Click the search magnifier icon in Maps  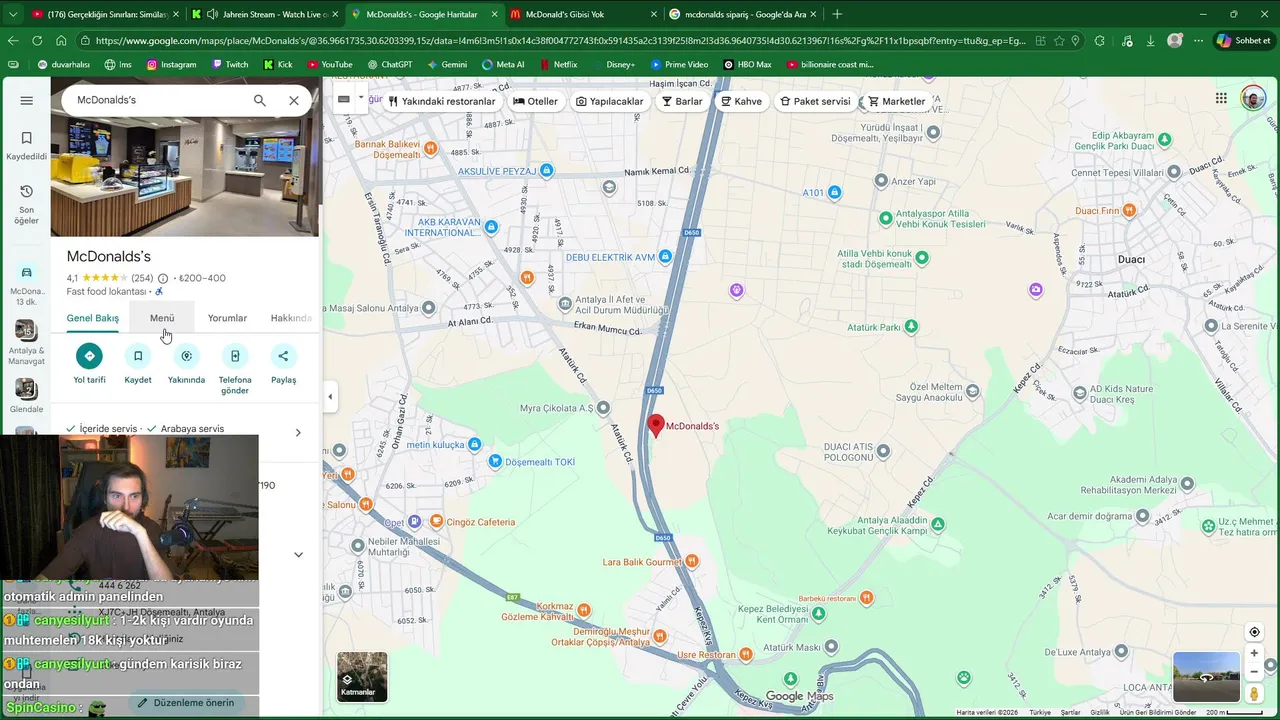[x=260, y=100]
